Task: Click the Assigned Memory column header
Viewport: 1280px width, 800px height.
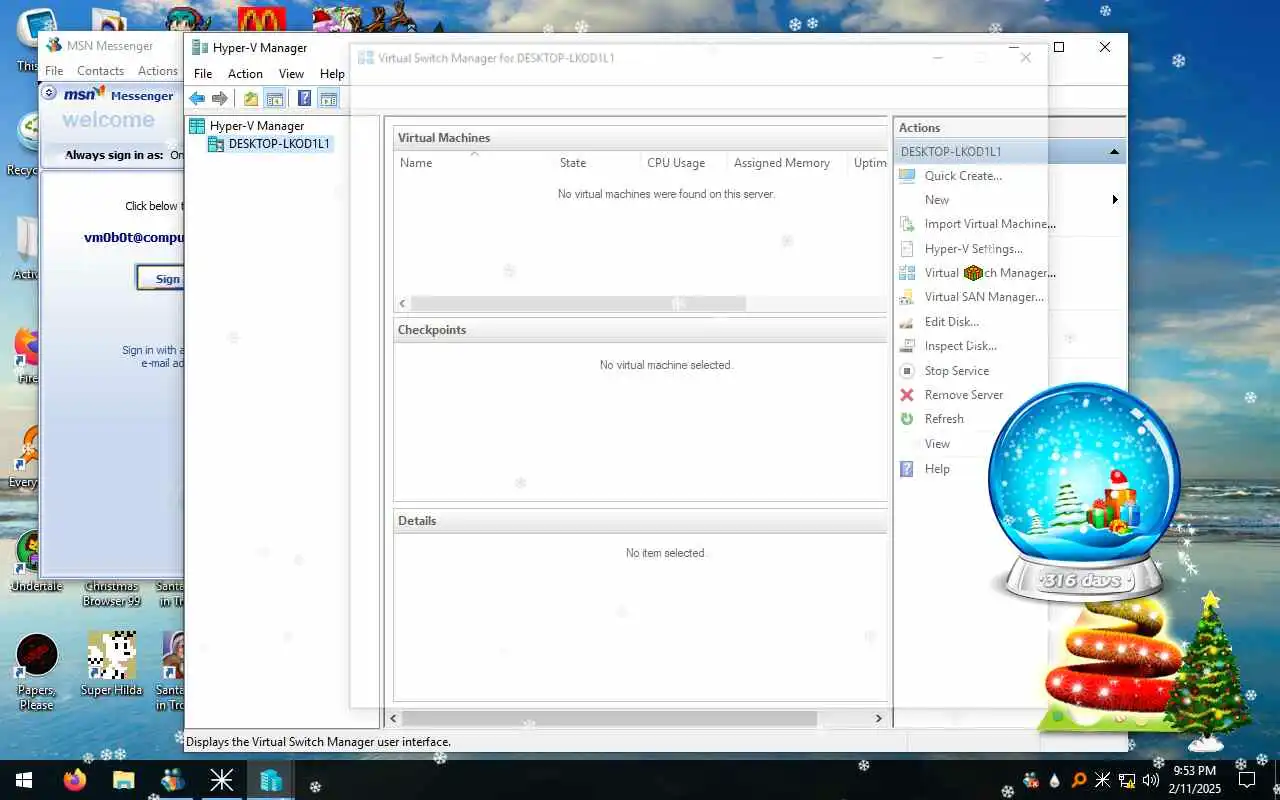Action: (787, 163)
